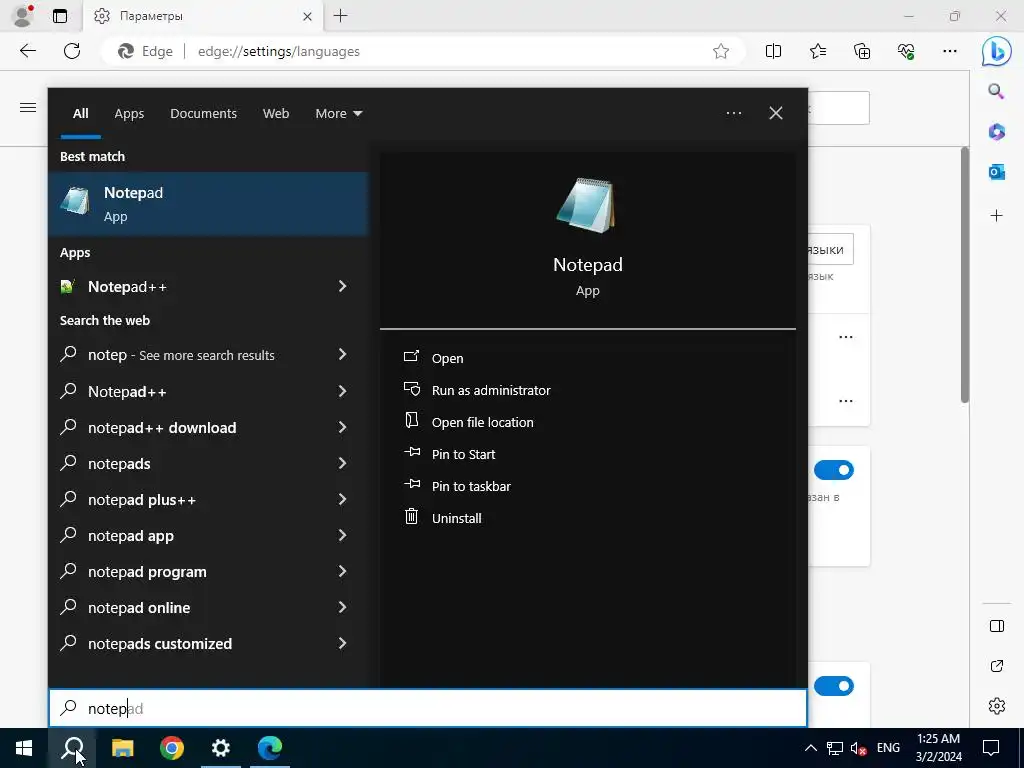The width and height of the screenshot is (1024, 768).
Task: Open Edge Favorites list icon
Action: (x=818, y=51)
